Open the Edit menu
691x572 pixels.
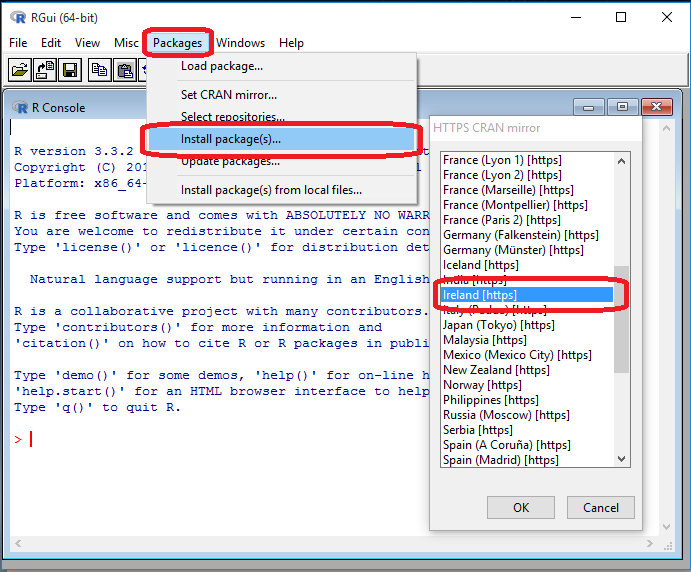pos(51,43)
